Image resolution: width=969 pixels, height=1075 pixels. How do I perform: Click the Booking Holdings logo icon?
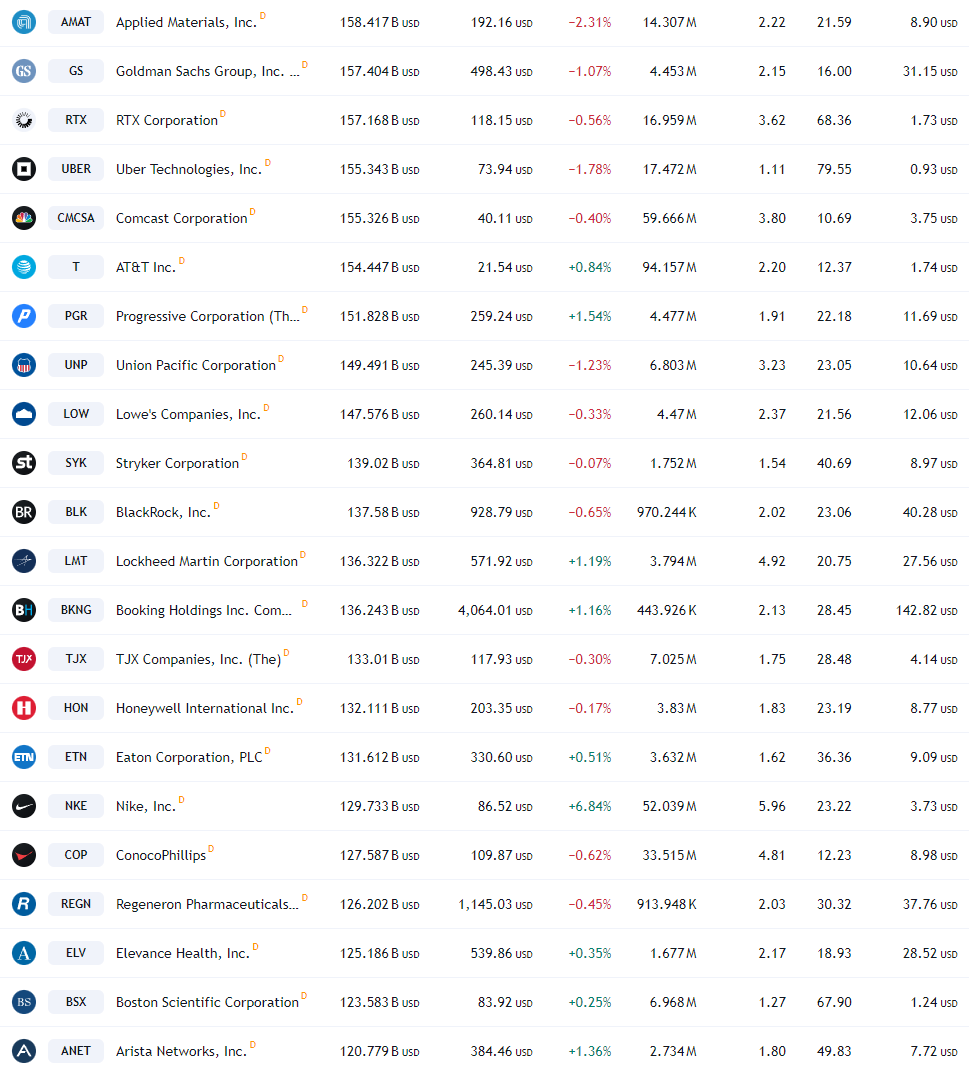24,610
